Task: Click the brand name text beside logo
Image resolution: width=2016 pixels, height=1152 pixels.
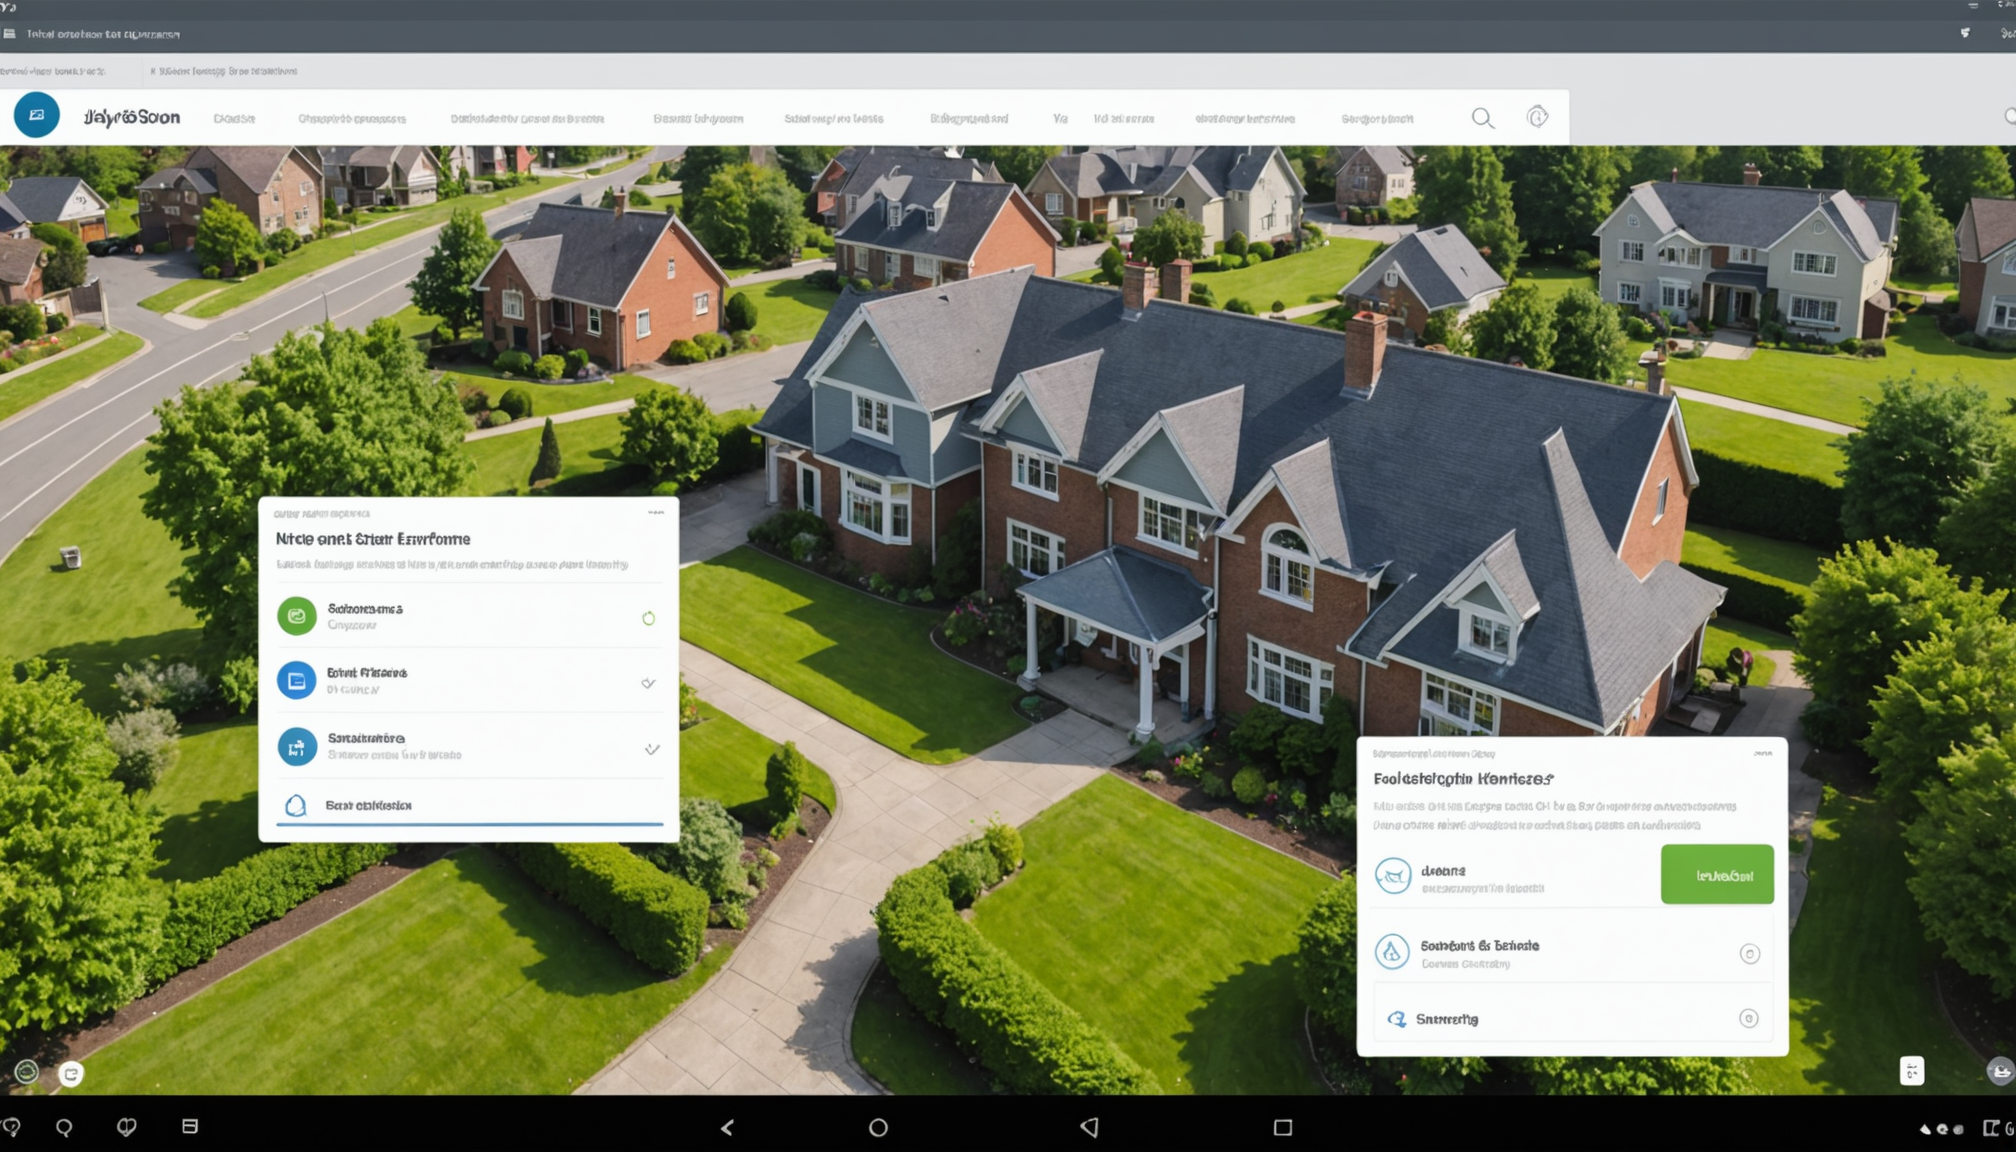Action: 132,117
